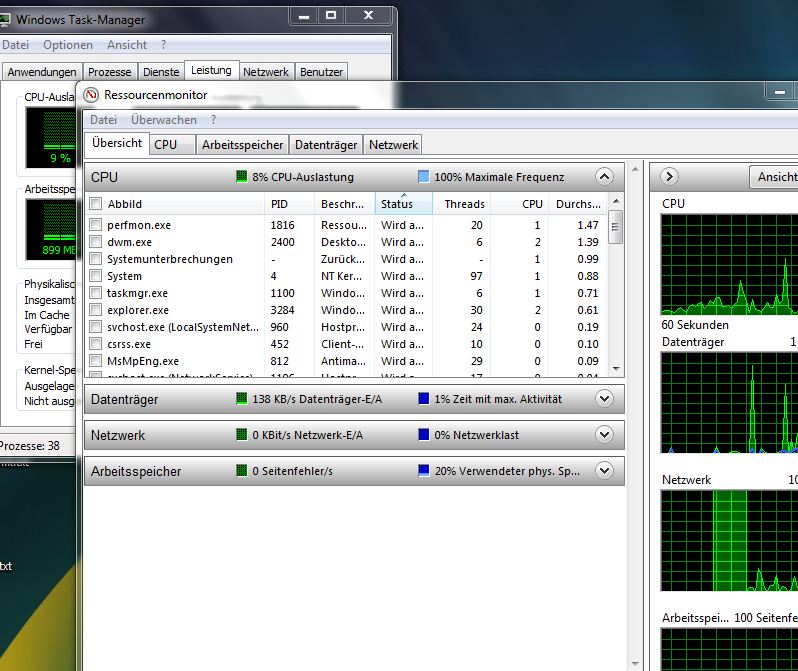Sort by the Durchs... column header
Viewport: 798px width, 671px height.
(579, 204)
